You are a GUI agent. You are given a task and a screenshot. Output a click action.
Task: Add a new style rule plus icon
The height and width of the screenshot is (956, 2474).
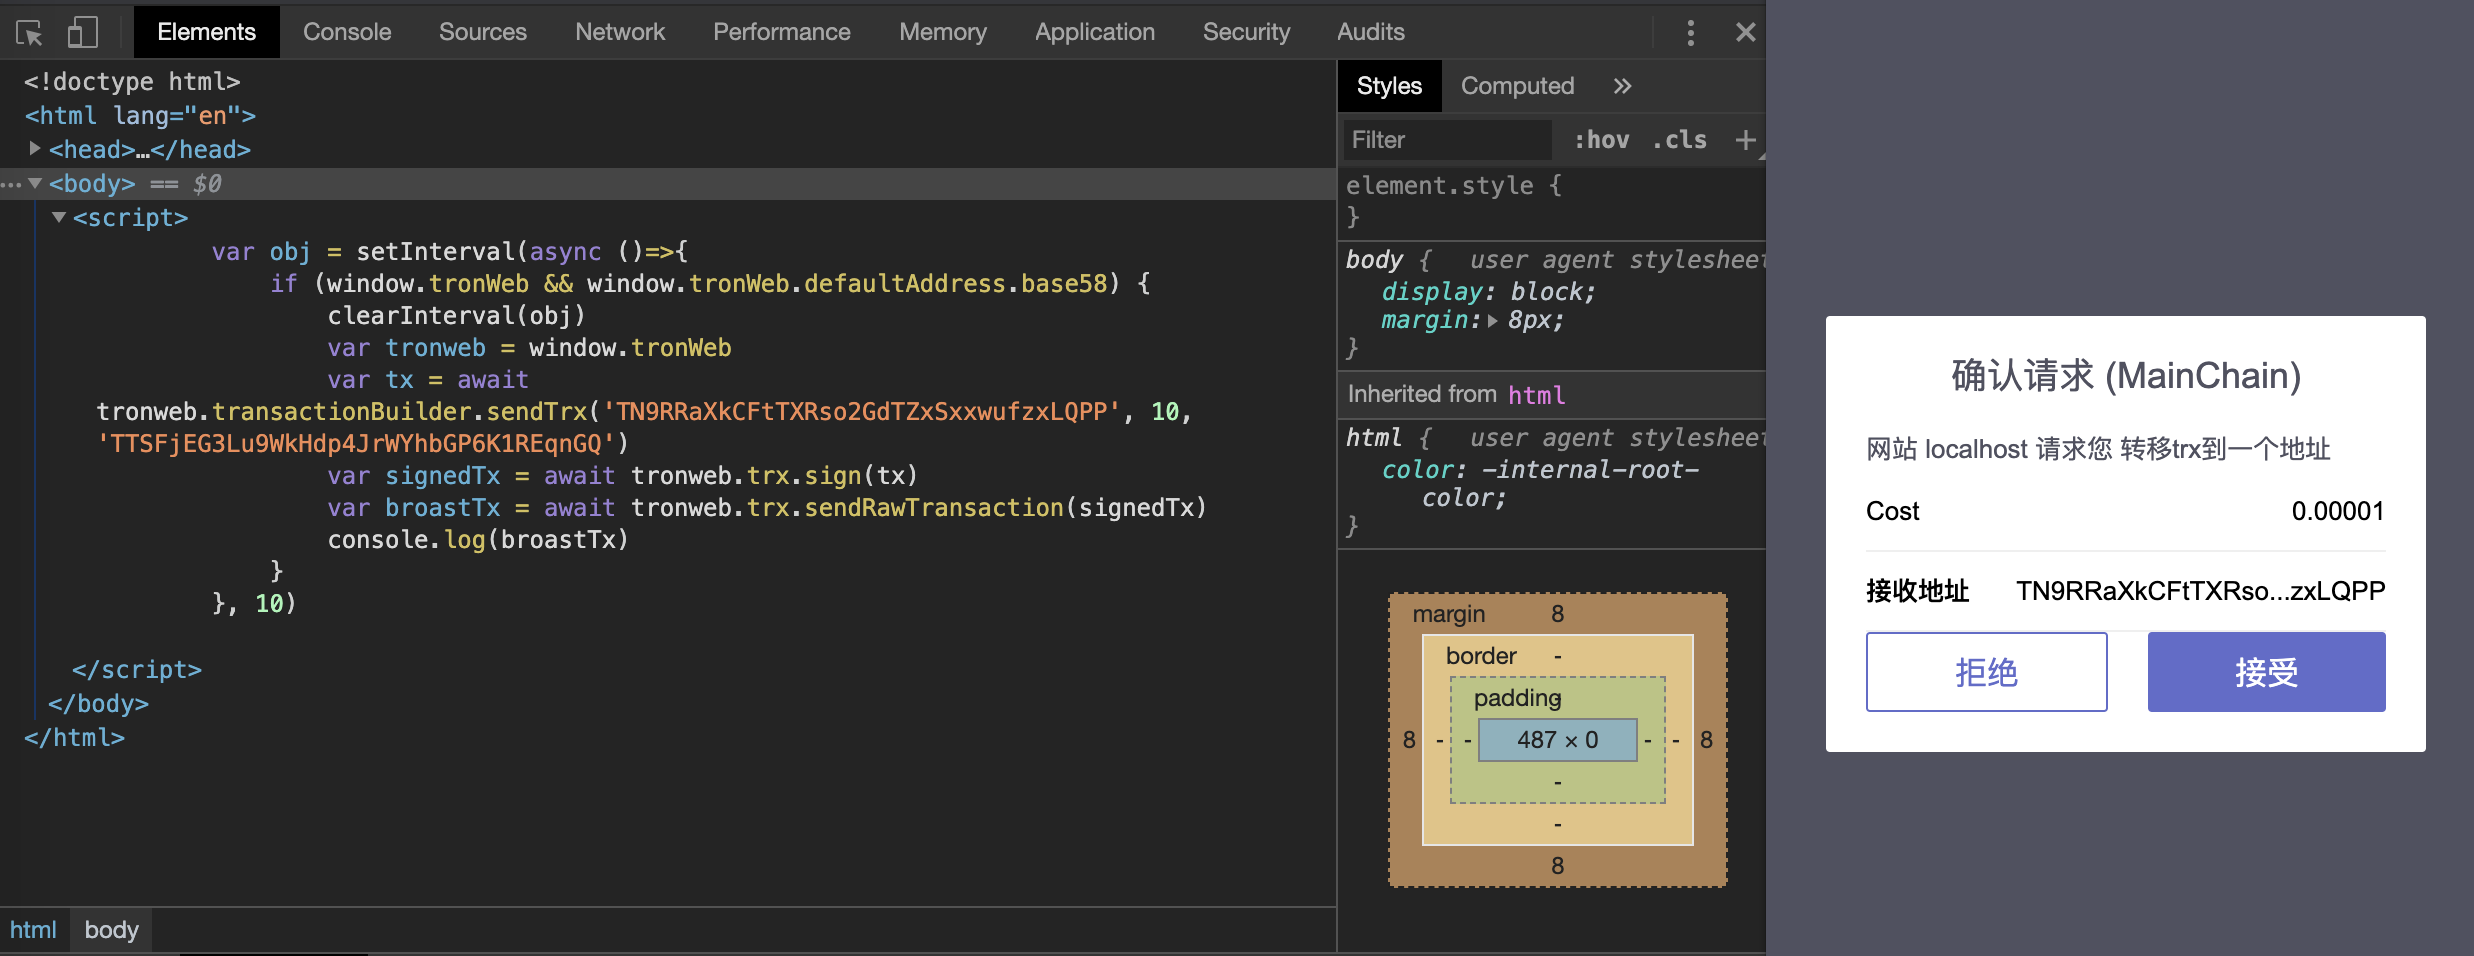(1745, 140)
